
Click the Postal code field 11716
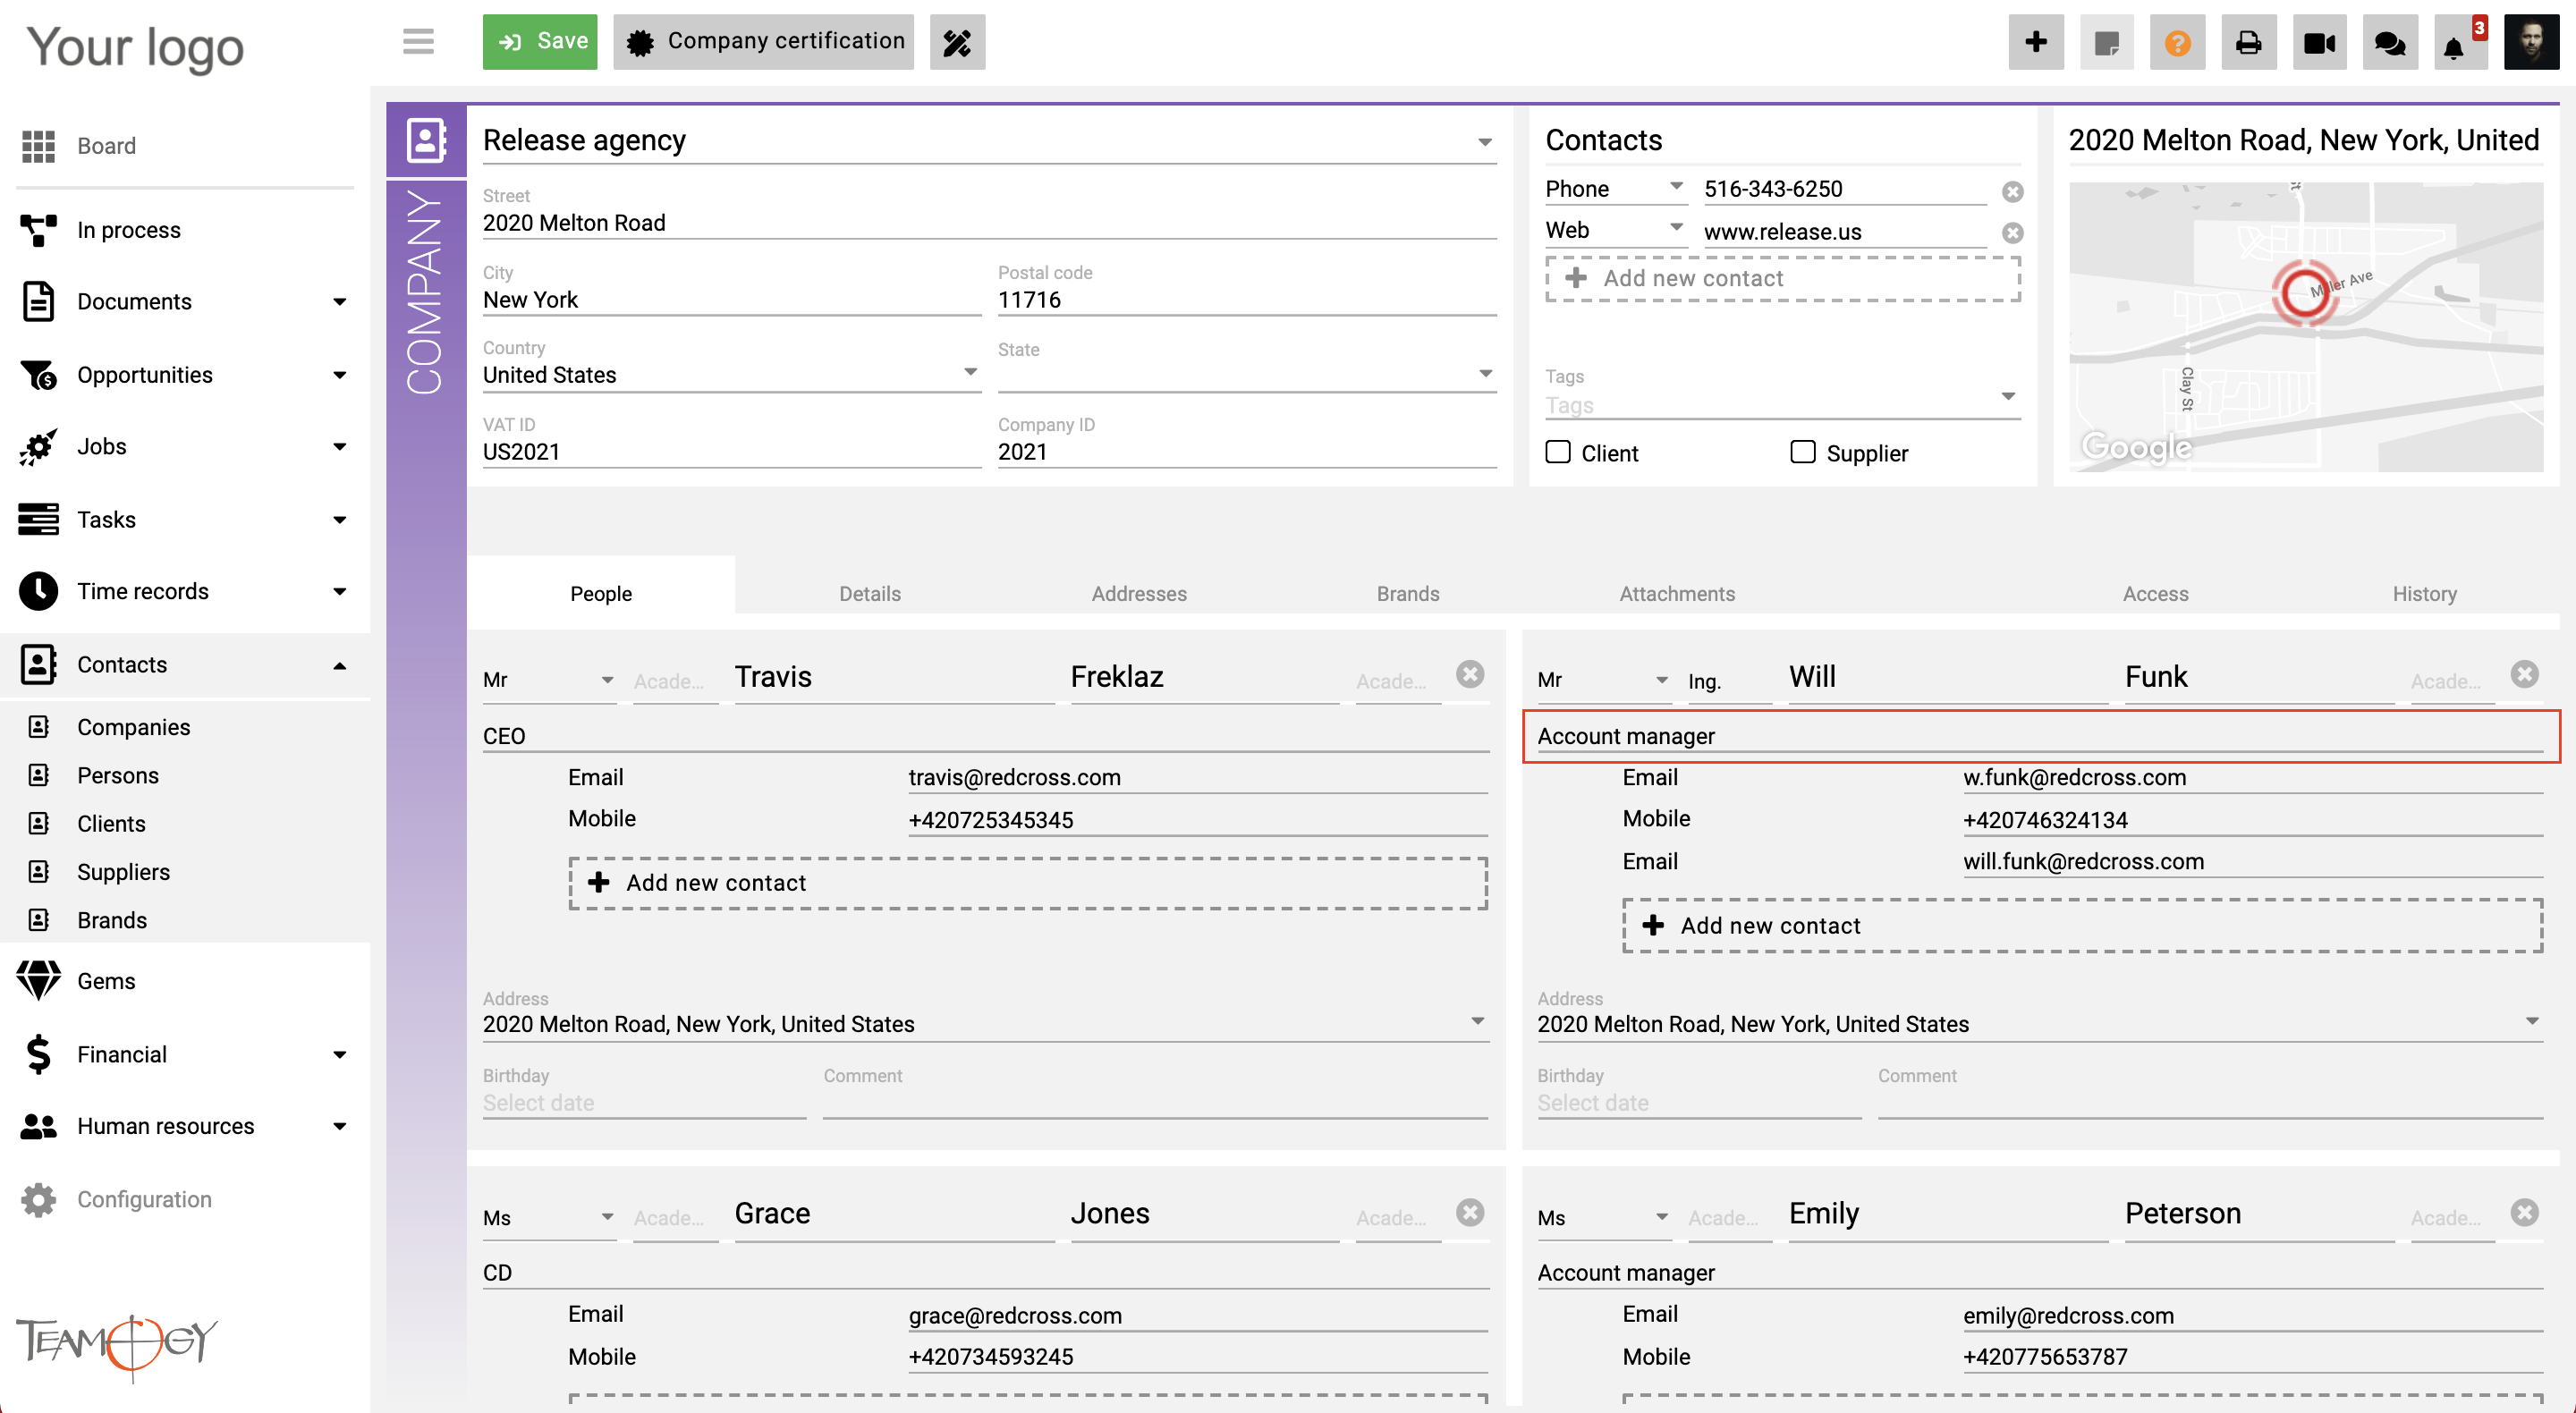click(1246, 300)
